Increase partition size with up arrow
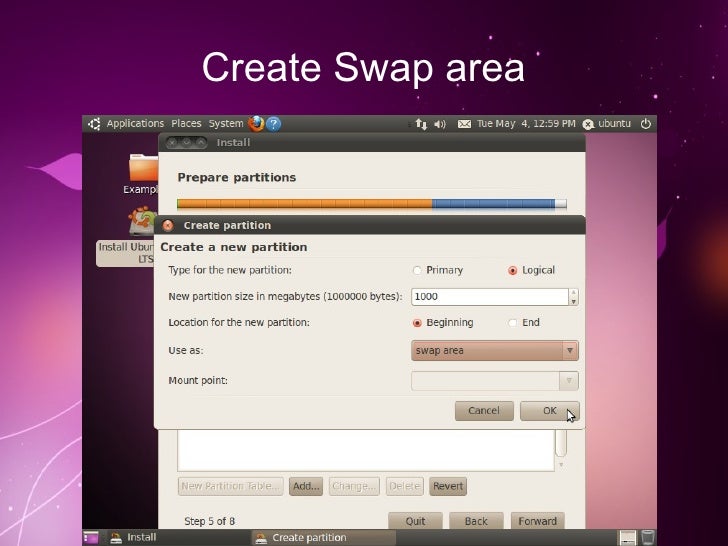The height and width of the screenshot is (546, 728). 573,292
